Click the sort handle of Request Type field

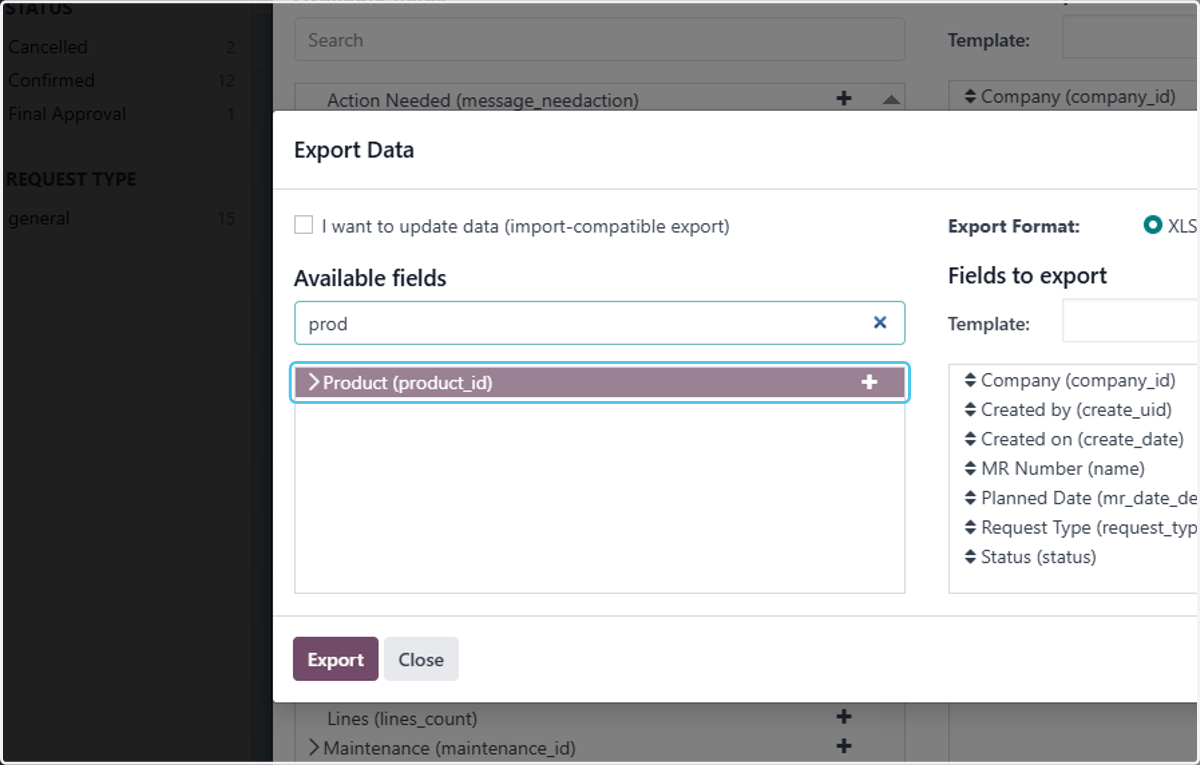click(x=970, y=527)
